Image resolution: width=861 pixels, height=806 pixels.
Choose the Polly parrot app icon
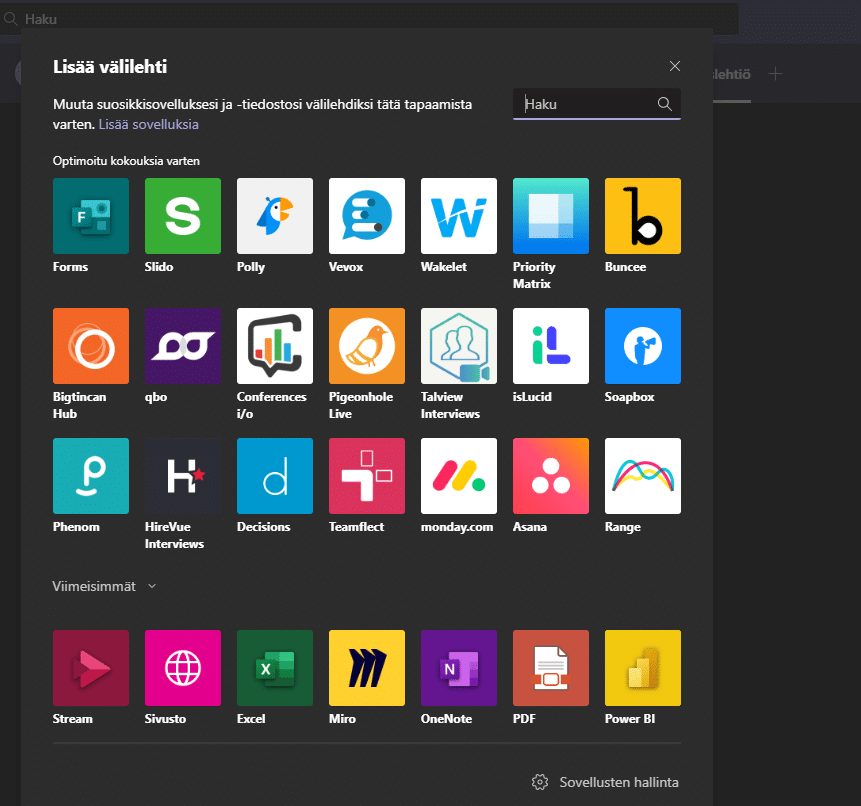point(275,216)
